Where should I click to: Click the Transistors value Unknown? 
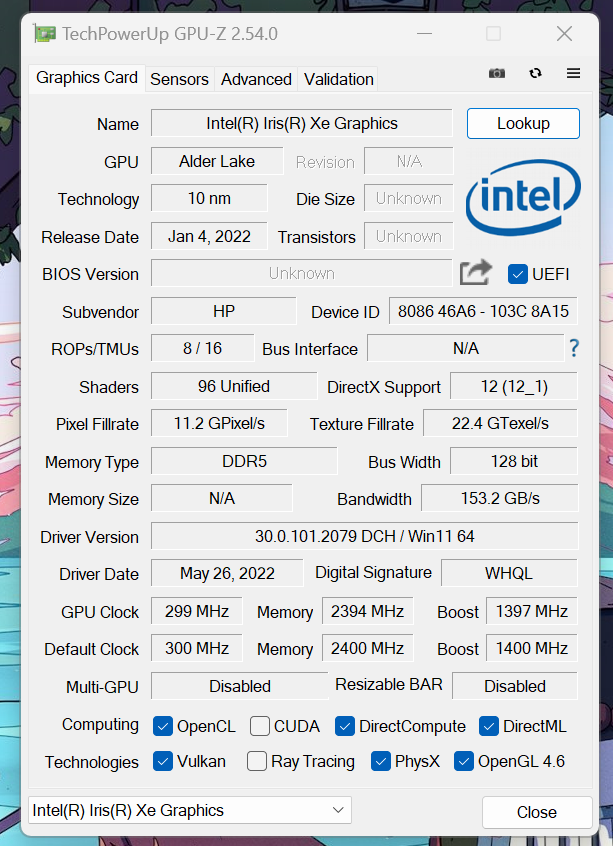pos(408,236)
